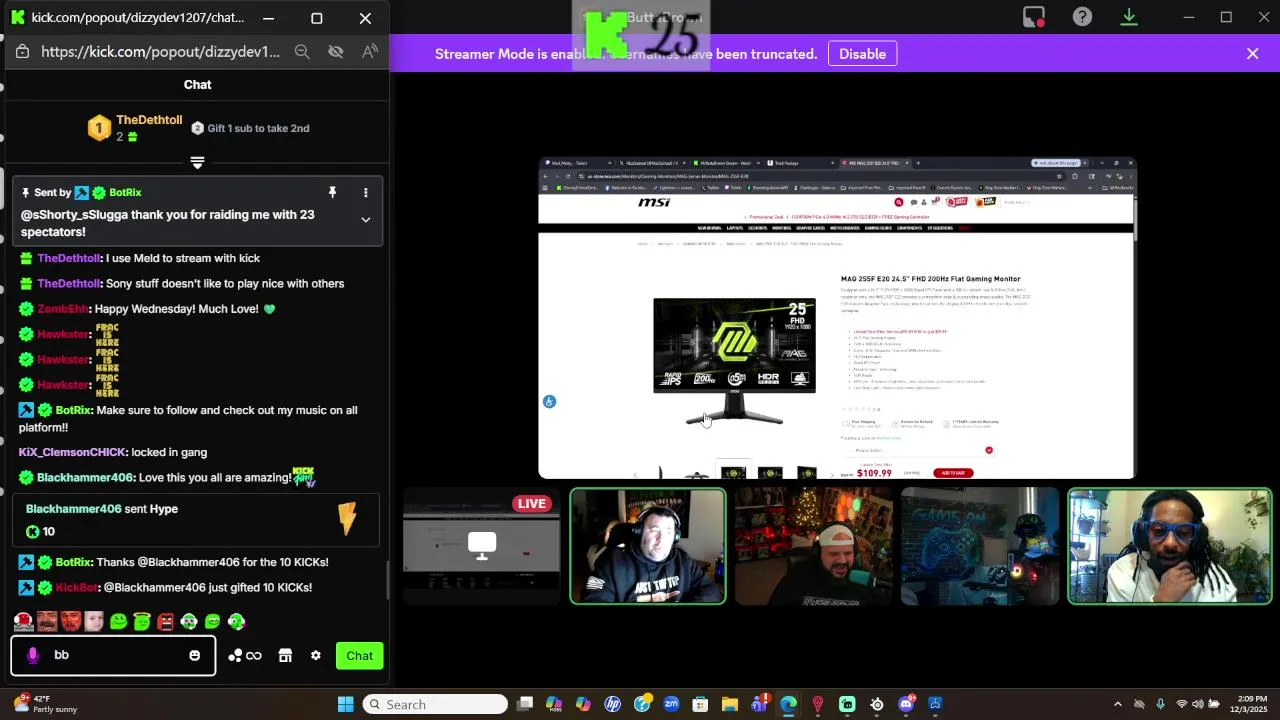Send message with the green Chat button
The width and height of the screenshot is (1280, 720).
point(359,656)
